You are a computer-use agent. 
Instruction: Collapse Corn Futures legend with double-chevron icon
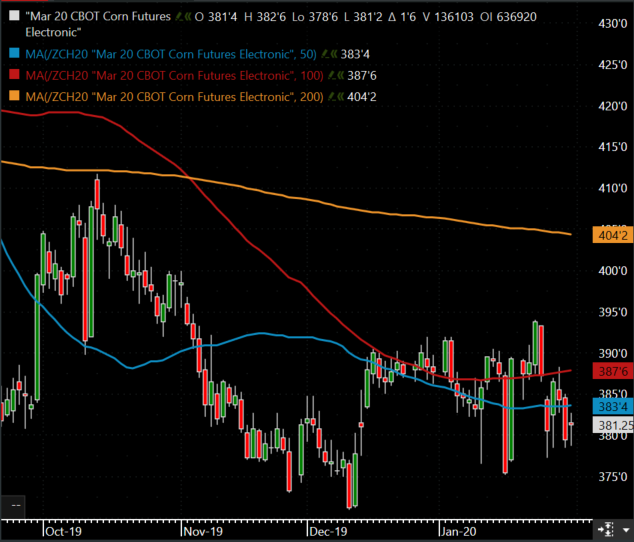(x=188, y=17)
